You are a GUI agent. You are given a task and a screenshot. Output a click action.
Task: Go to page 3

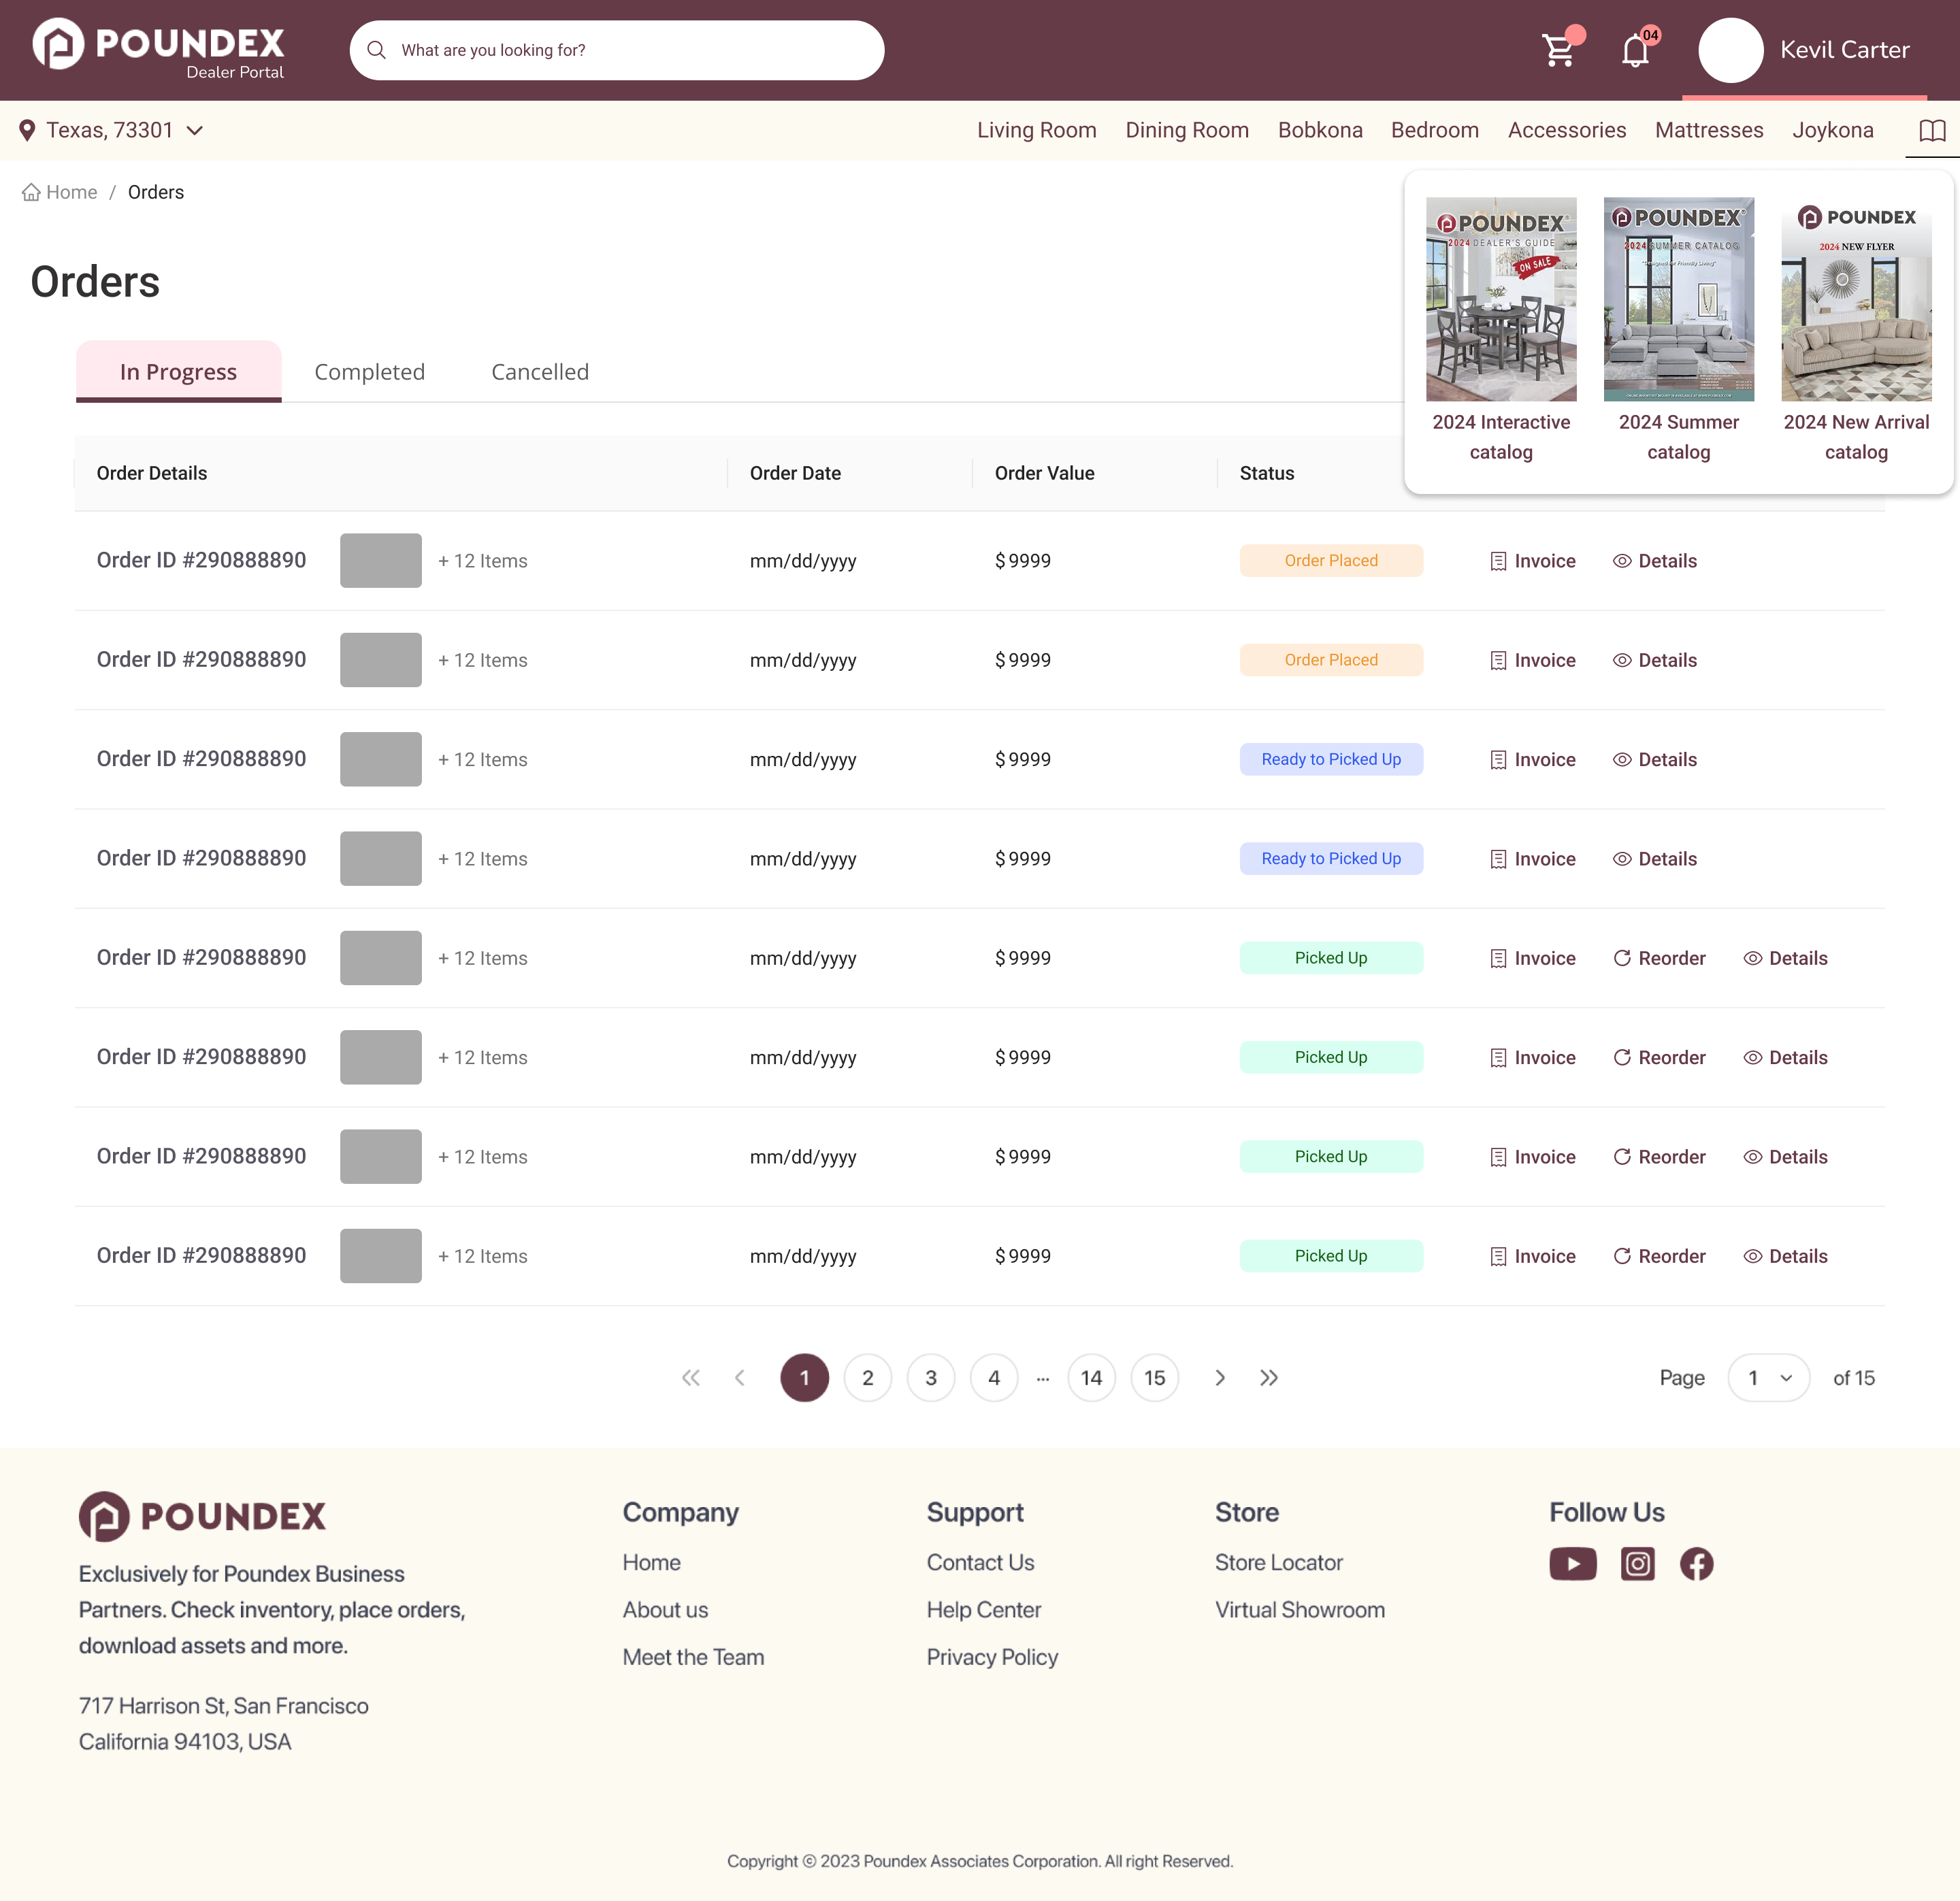point(931,1378)
